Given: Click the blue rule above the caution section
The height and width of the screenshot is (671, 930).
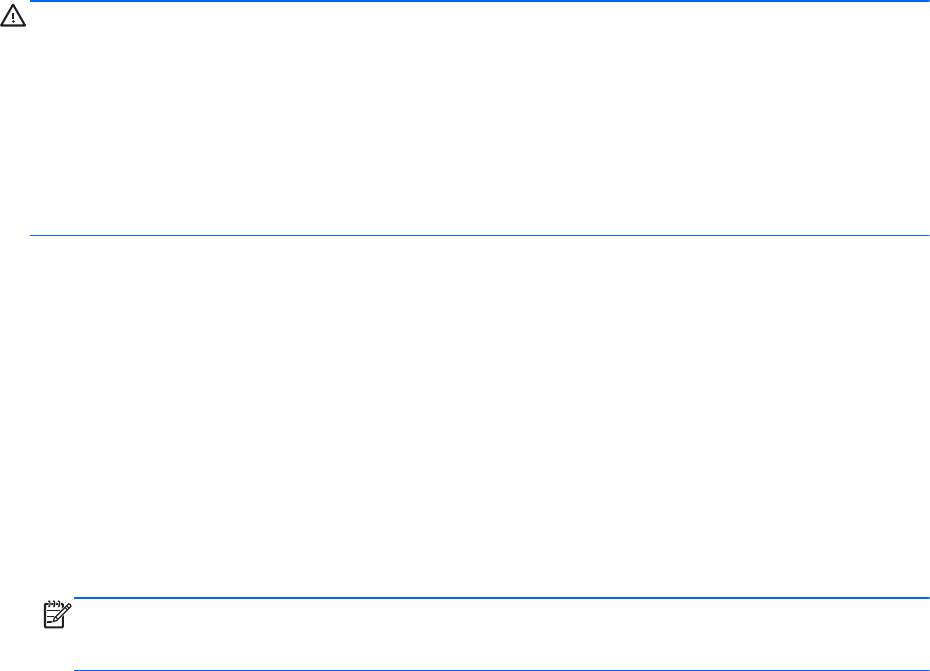Looking at the screenshot, I should [x=478, y=2].
